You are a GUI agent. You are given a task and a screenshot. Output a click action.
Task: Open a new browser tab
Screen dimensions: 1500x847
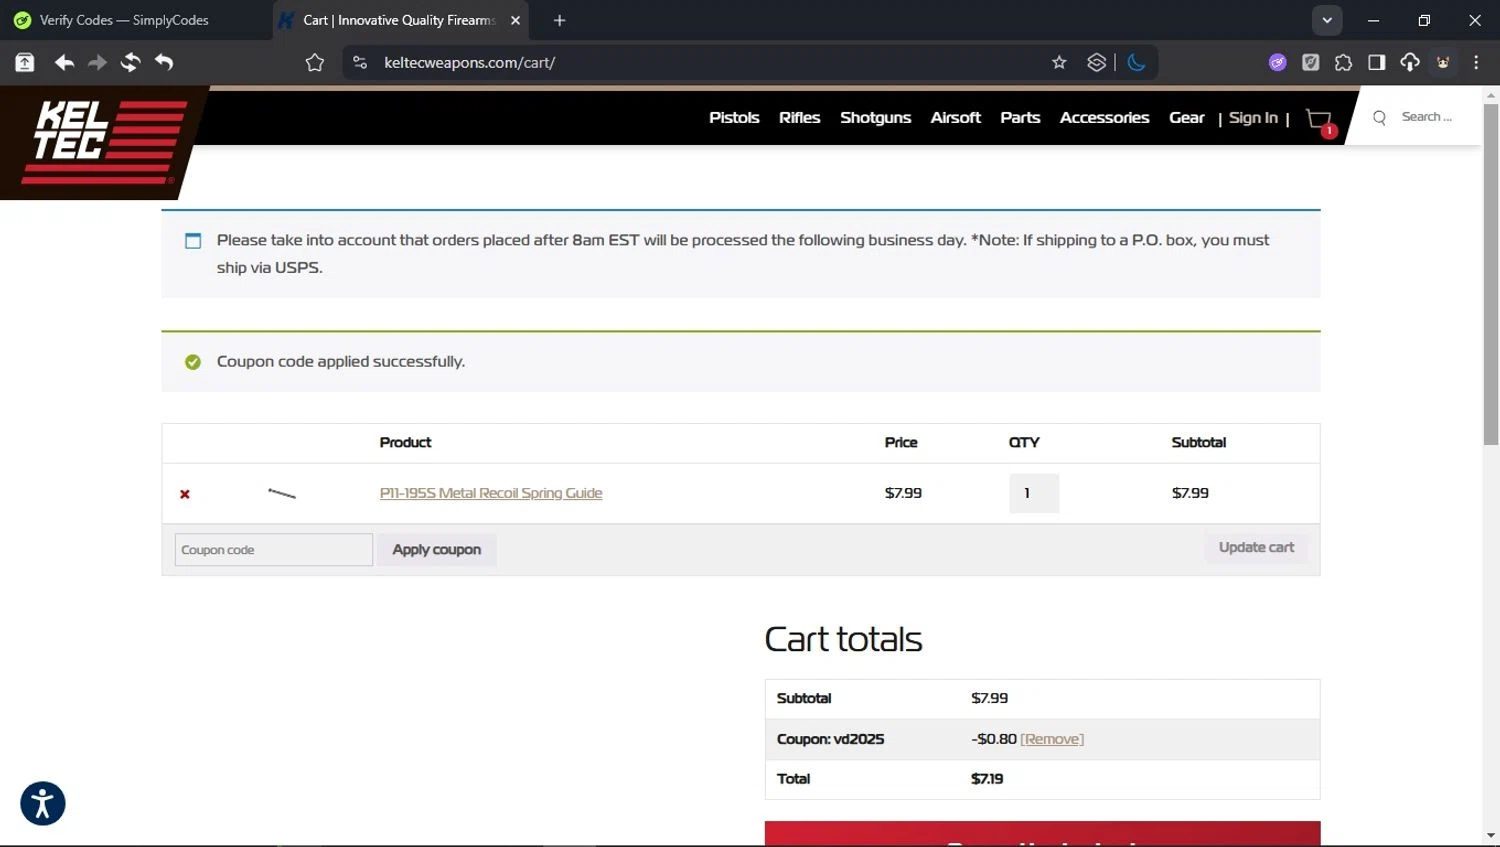coord(559,20)
